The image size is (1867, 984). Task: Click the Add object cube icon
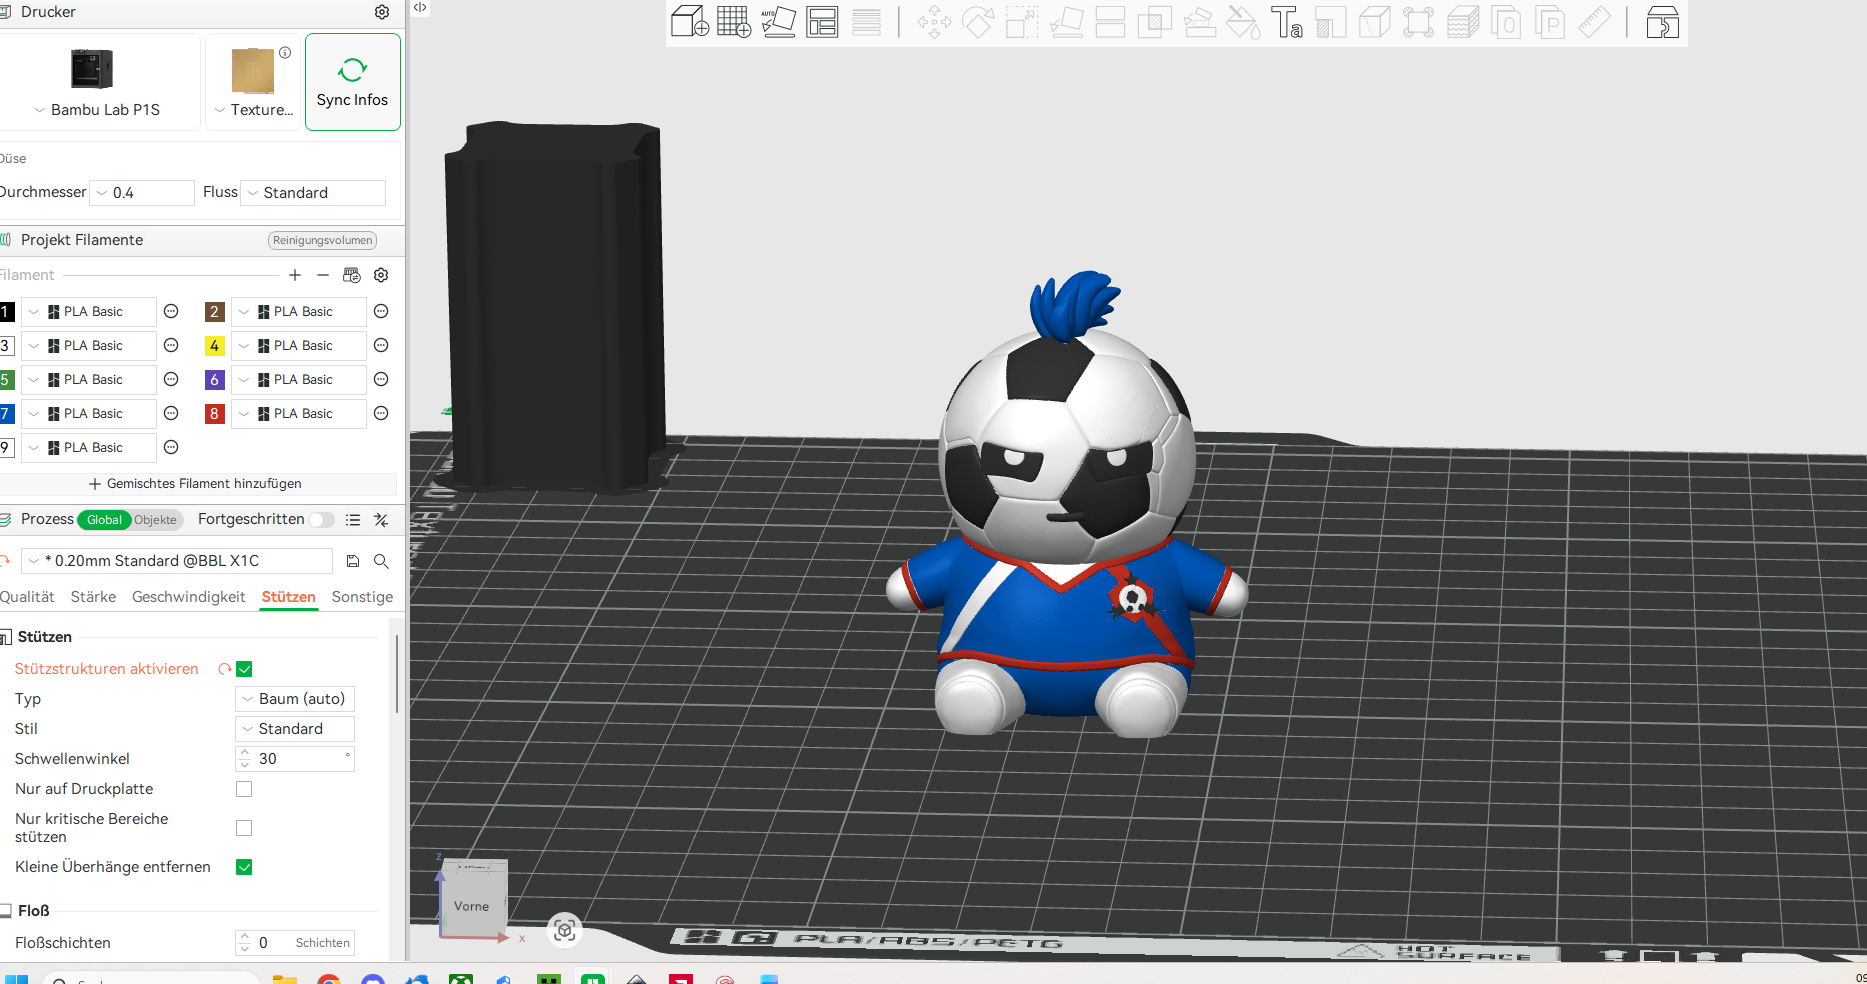pos(689,22)
